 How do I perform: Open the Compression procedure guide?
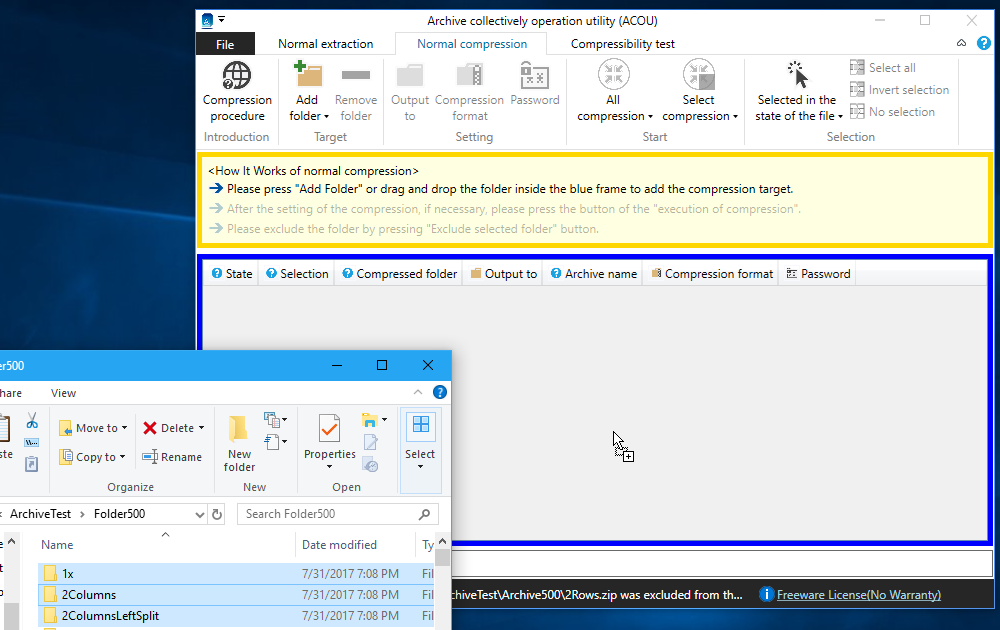tap(237, 91)
